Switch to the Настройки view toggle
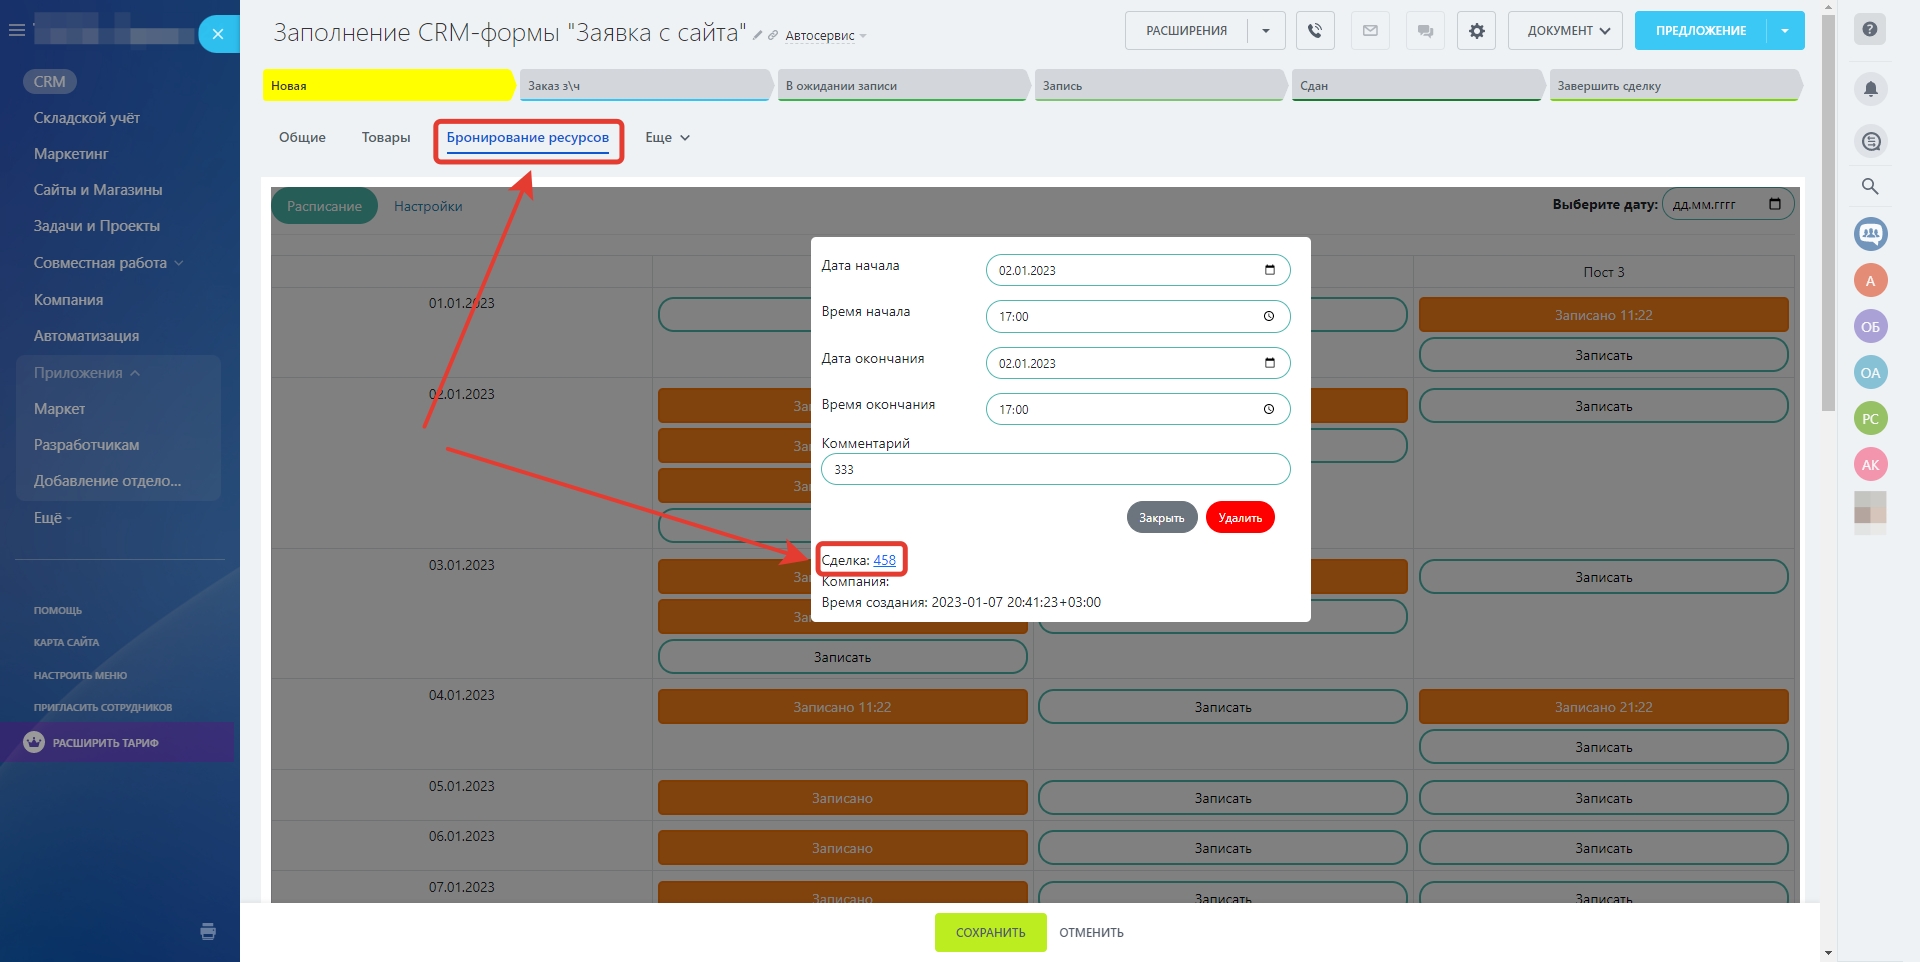The height and width of the screenshot is (962, 1920). (x=428, y=206)
